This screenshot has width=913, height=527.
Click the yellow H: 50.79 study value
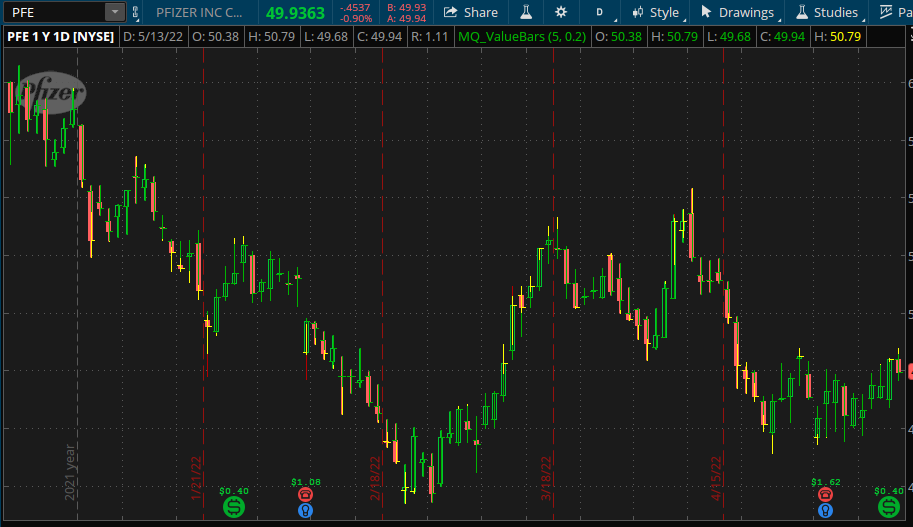click(x=837, y=37)
